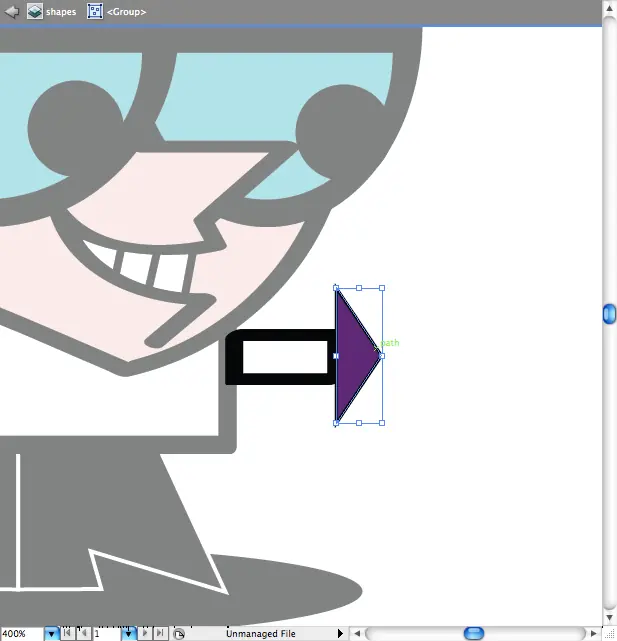The width and height of the screenshot is (617, 641).
Task: Open the zoom level dropdown arrow
Action: pyautogui.click(x=52, y=634)
